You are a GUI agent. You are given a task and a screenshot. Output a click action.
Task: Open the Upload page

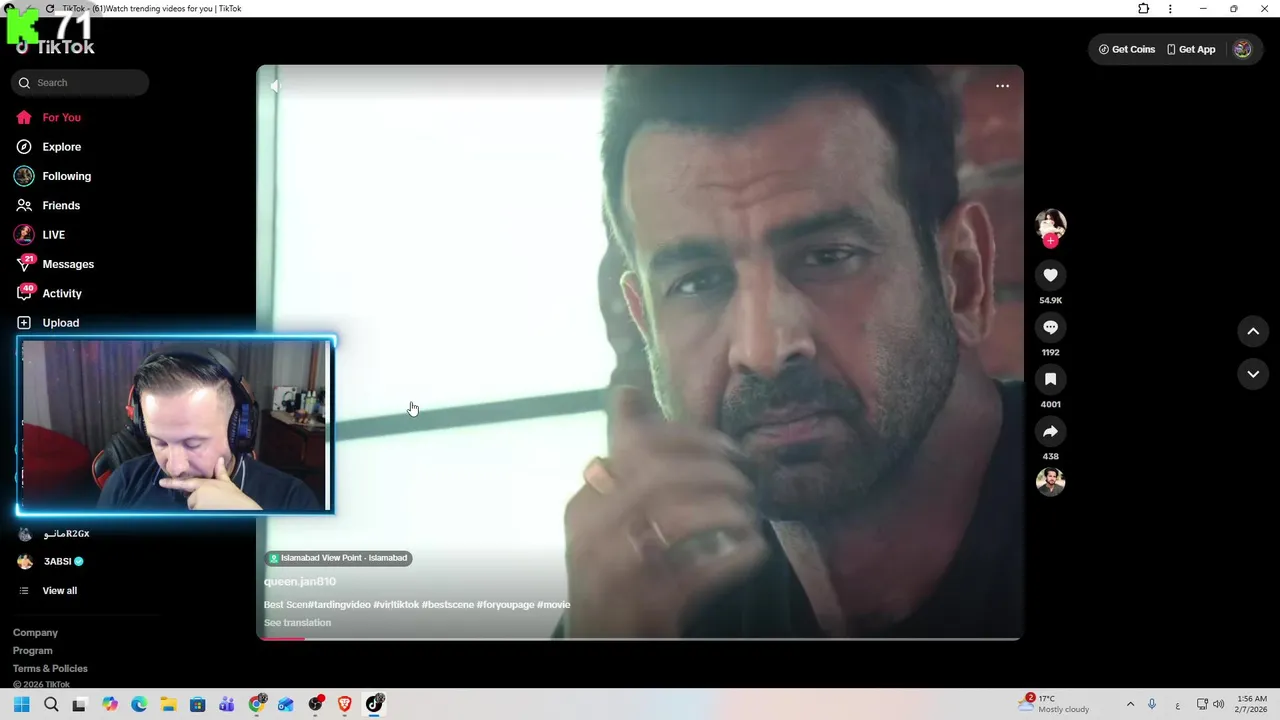[x=48, y=323]
